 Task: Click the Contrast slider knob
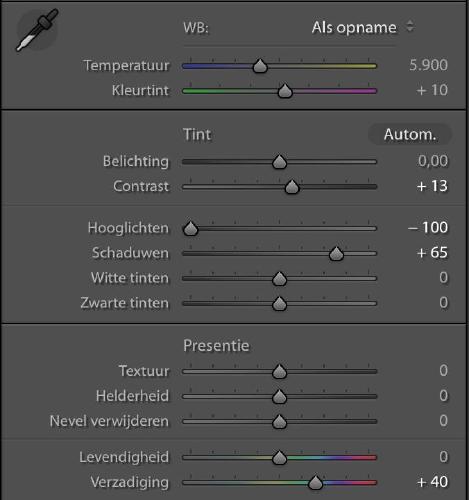pyautogui.click(x=292, y=187)
